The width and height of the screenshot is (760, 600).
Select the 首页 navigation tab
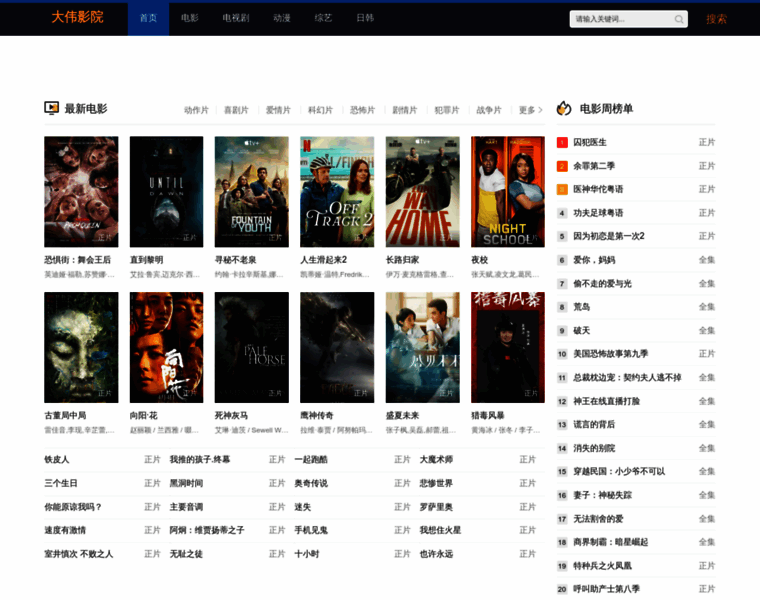[148, 18]
